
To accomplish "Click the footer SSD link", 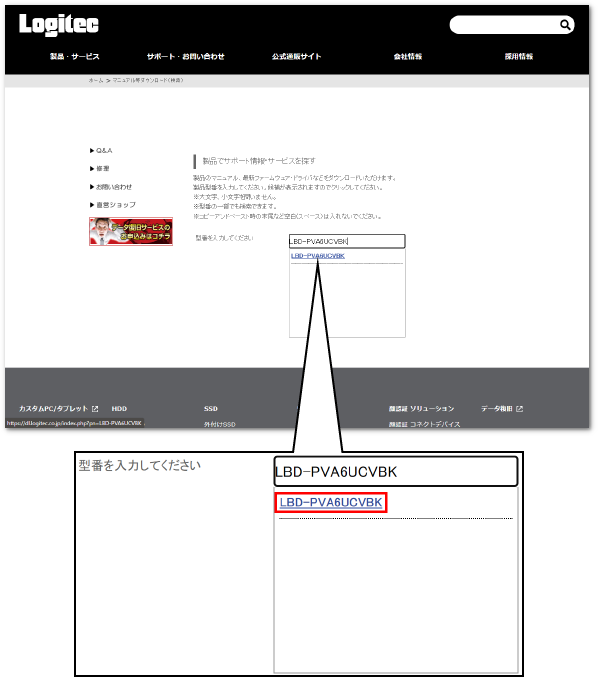I will click(x=211, y=408).
